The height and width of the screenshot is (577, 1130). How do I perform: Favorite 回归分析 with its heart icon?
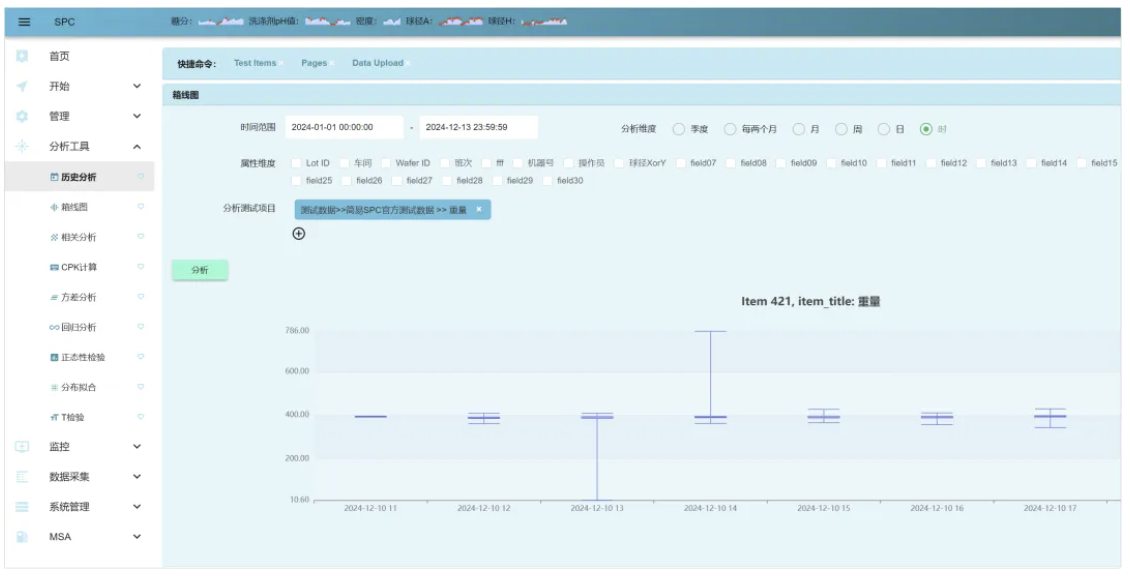pos(141,326)
